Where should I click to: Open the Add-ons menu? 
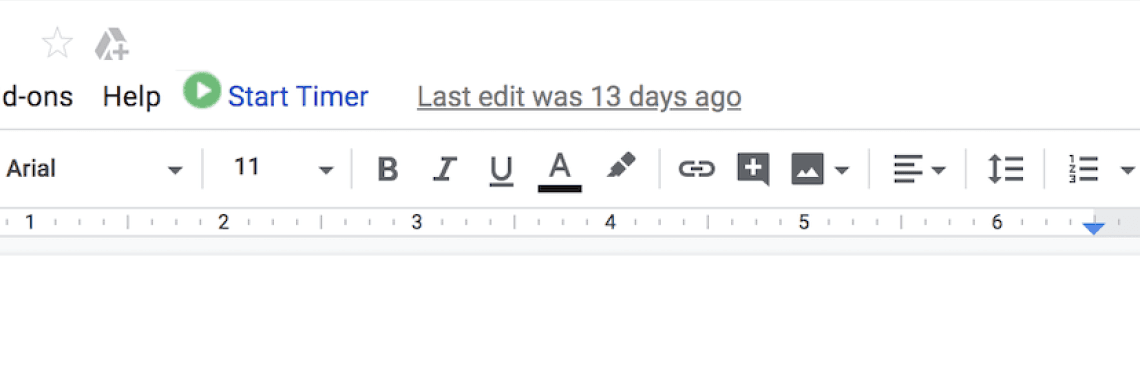[x=36, y=97]
